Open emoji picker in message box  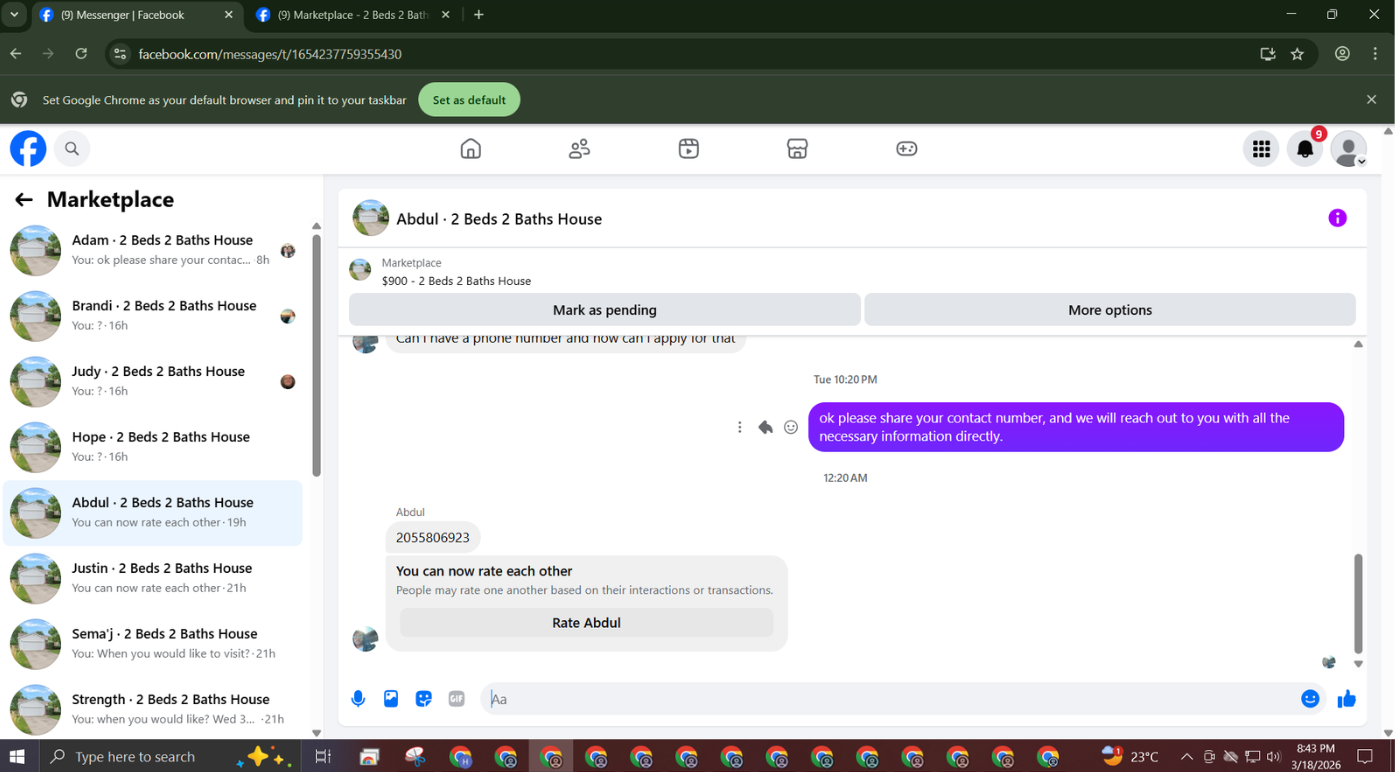click(1310, 699)
